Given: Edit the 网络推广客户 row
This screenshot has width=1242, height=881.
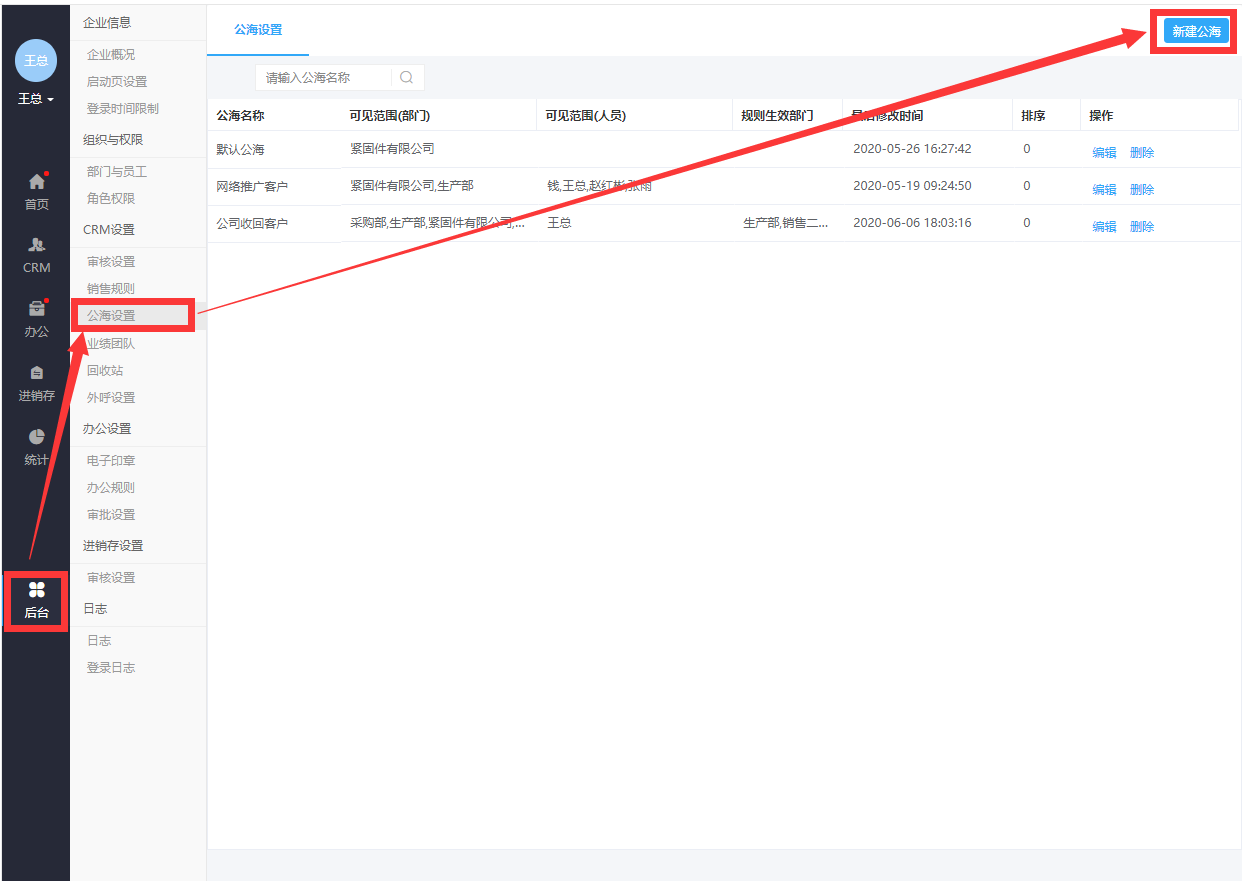Looking at the screenshot, I should (x=1104, y=189).
